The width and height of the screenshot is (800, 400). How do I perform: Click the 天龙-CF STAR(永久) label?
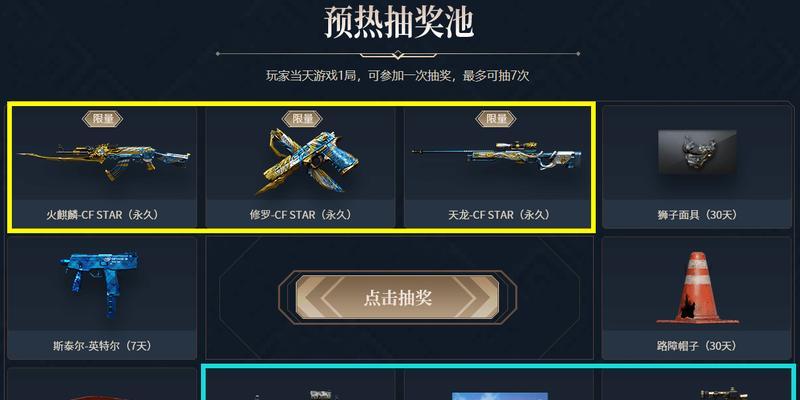[499, 215]
